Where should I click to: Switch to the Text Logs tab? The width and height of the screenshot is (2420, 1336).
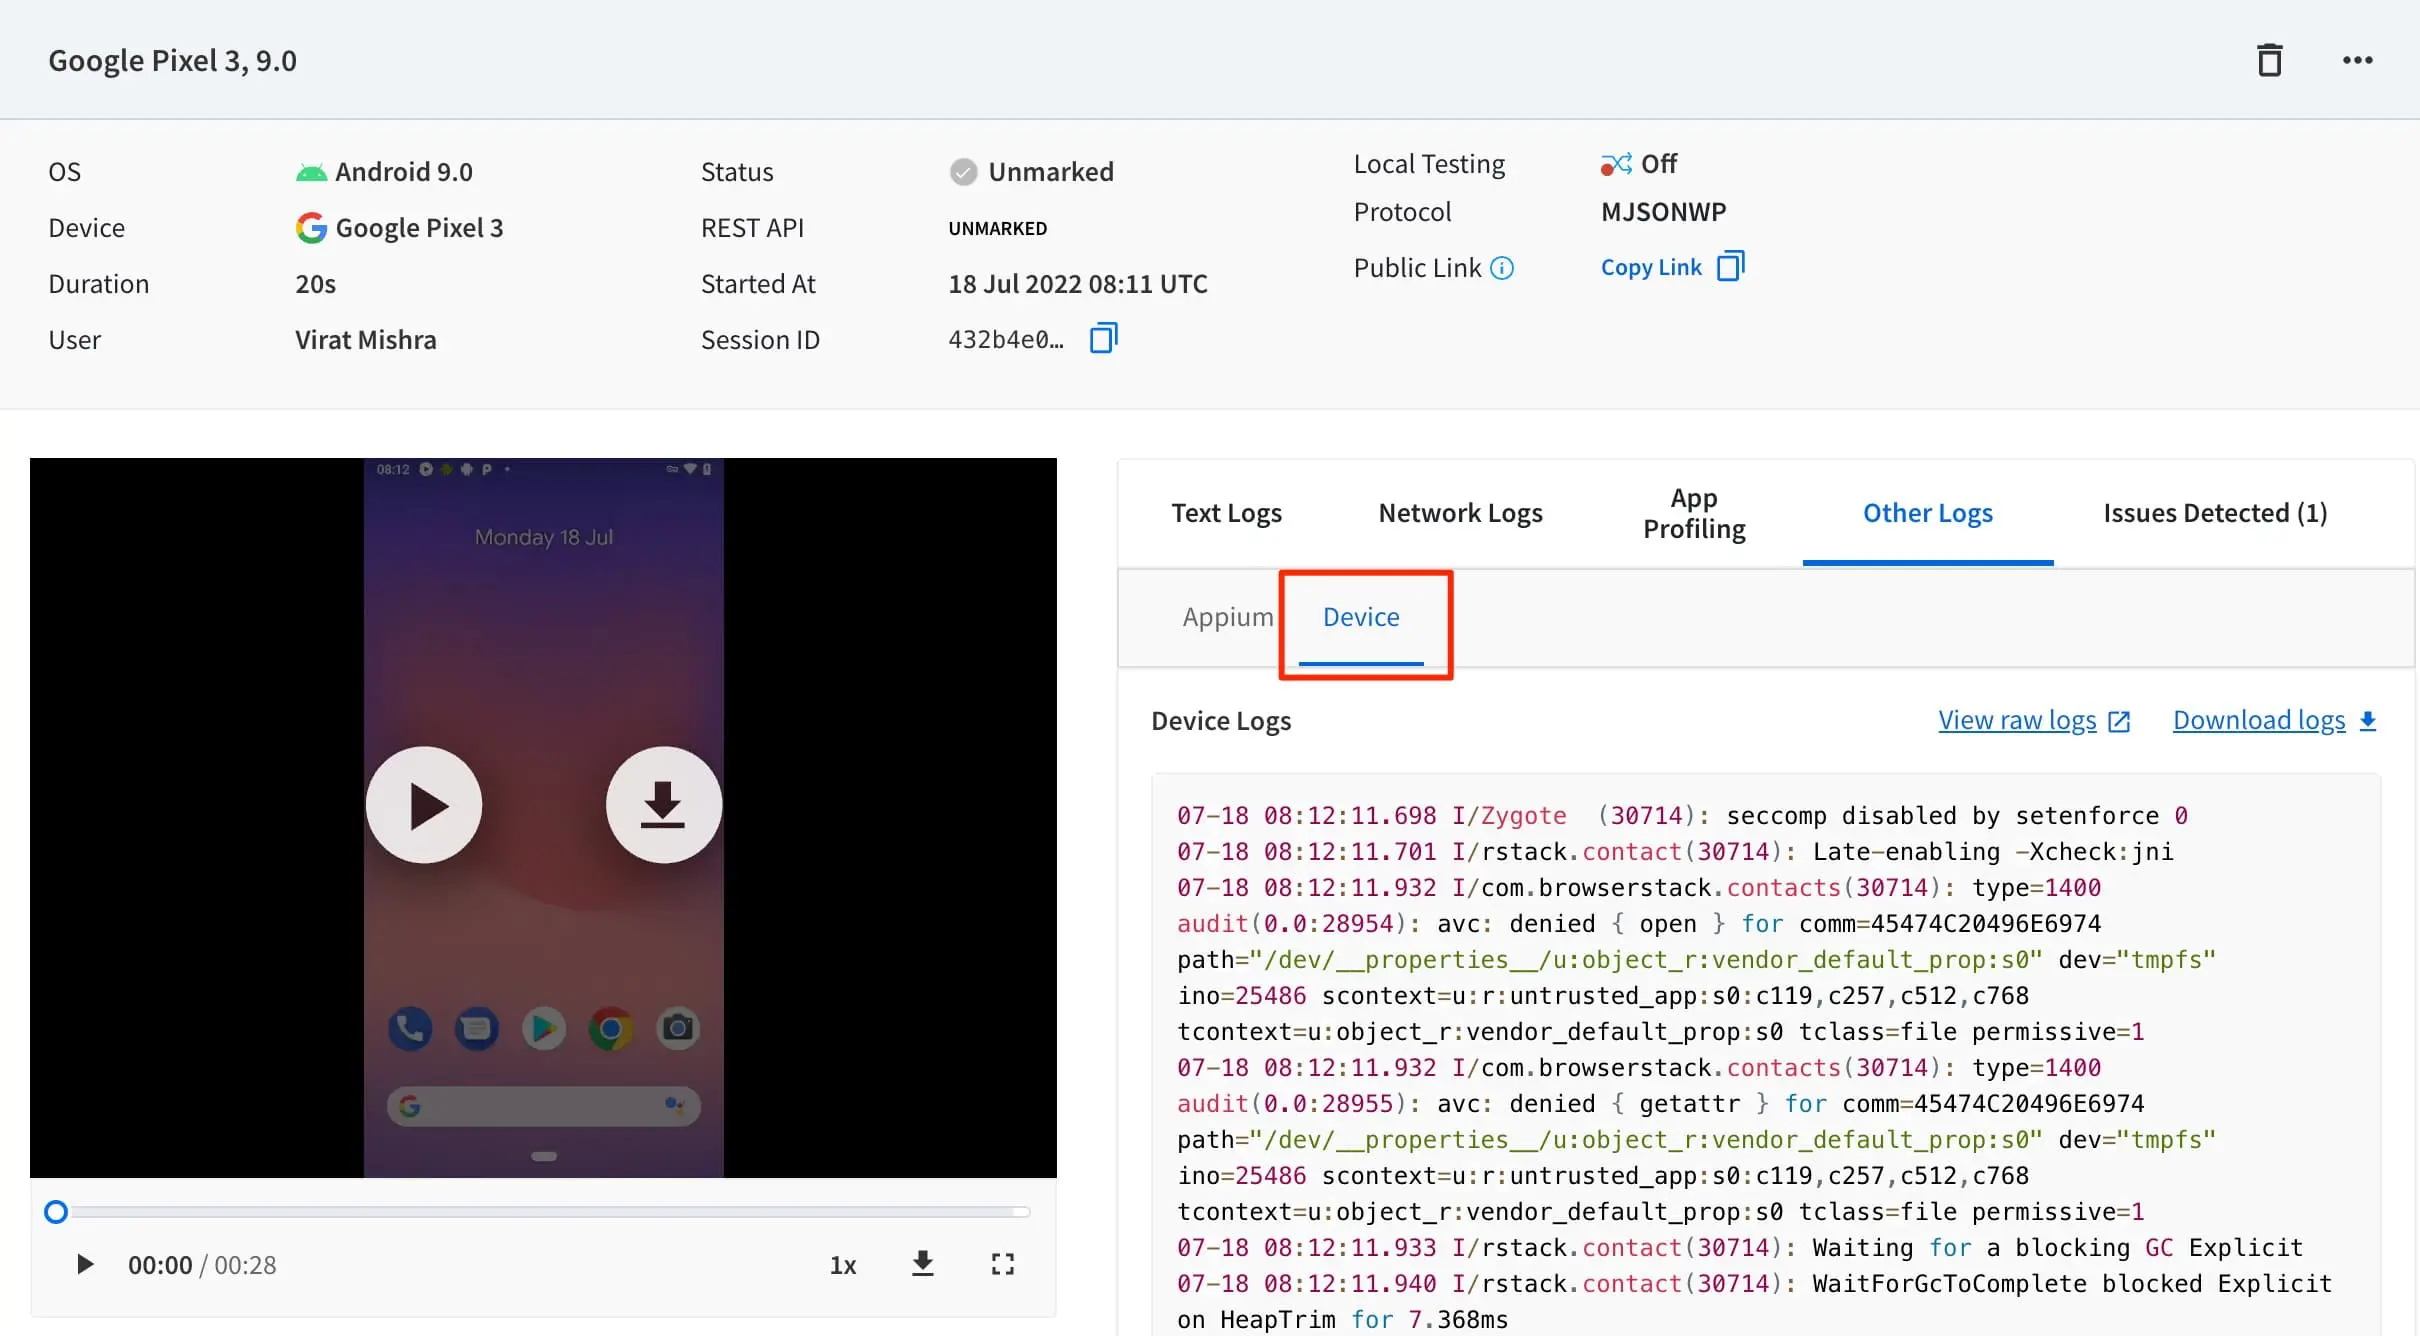click(x=1226, y=513)
